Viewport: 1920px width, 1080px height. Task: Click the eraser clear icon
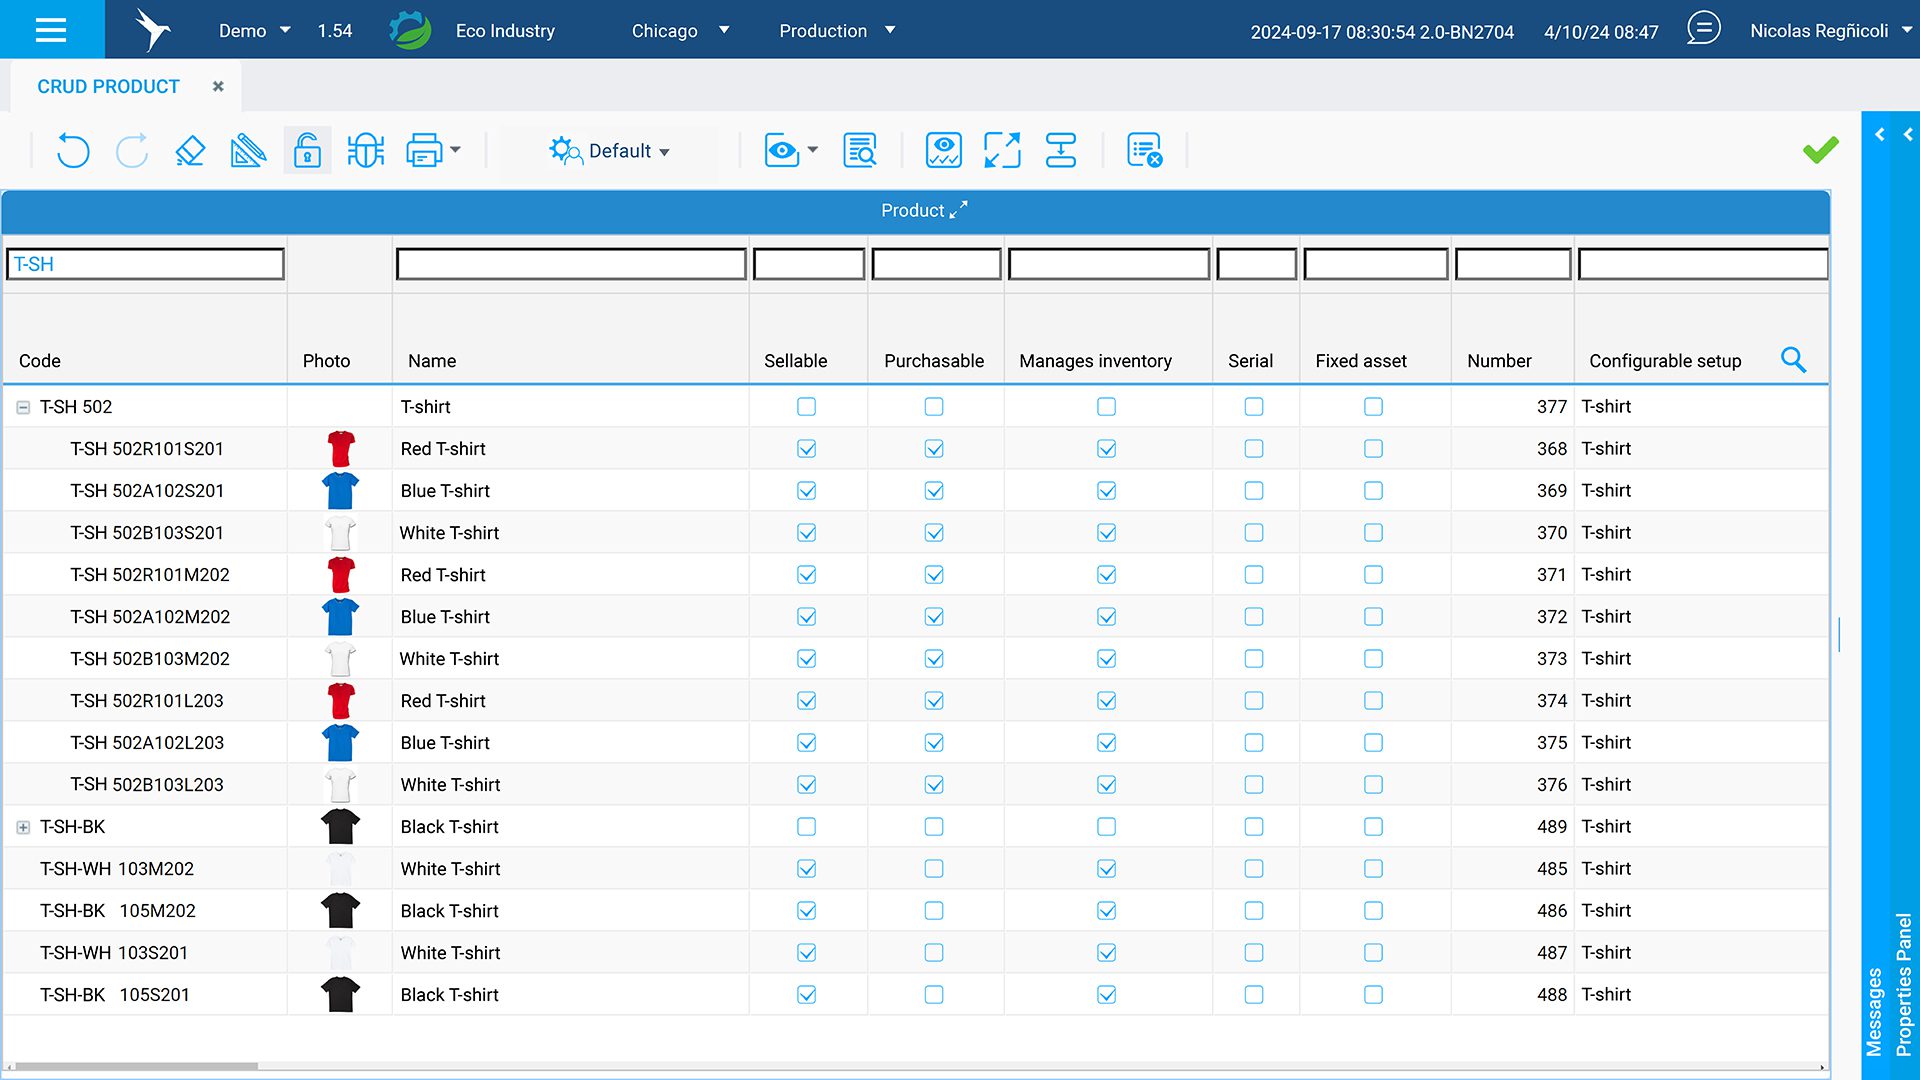pyautogui.click(x=190, y=151)
